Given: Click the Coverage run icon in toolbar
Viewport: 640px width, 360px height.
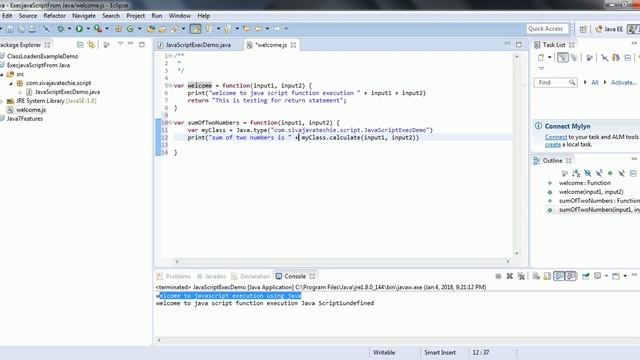Looking at the screenshot, I should (x=98, y=29).
